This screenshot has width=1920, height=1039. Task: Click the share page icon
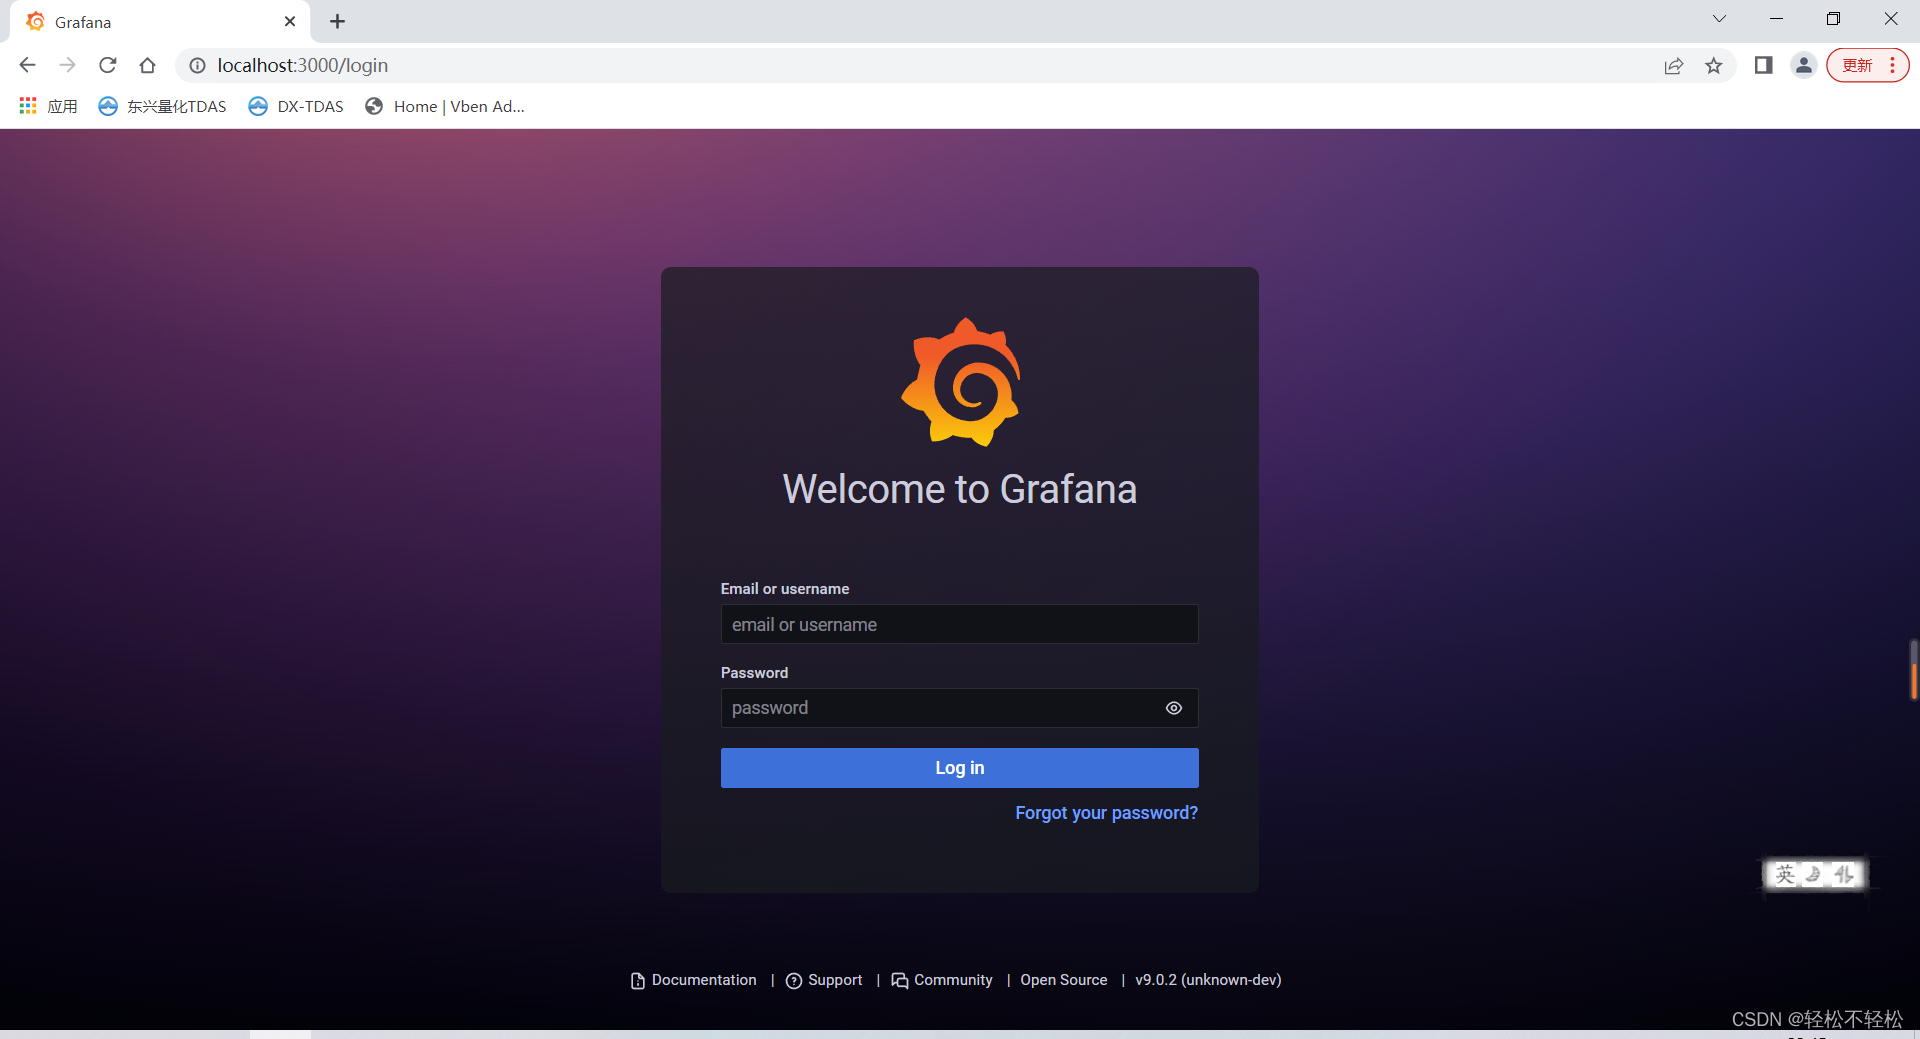[1673, 65]
